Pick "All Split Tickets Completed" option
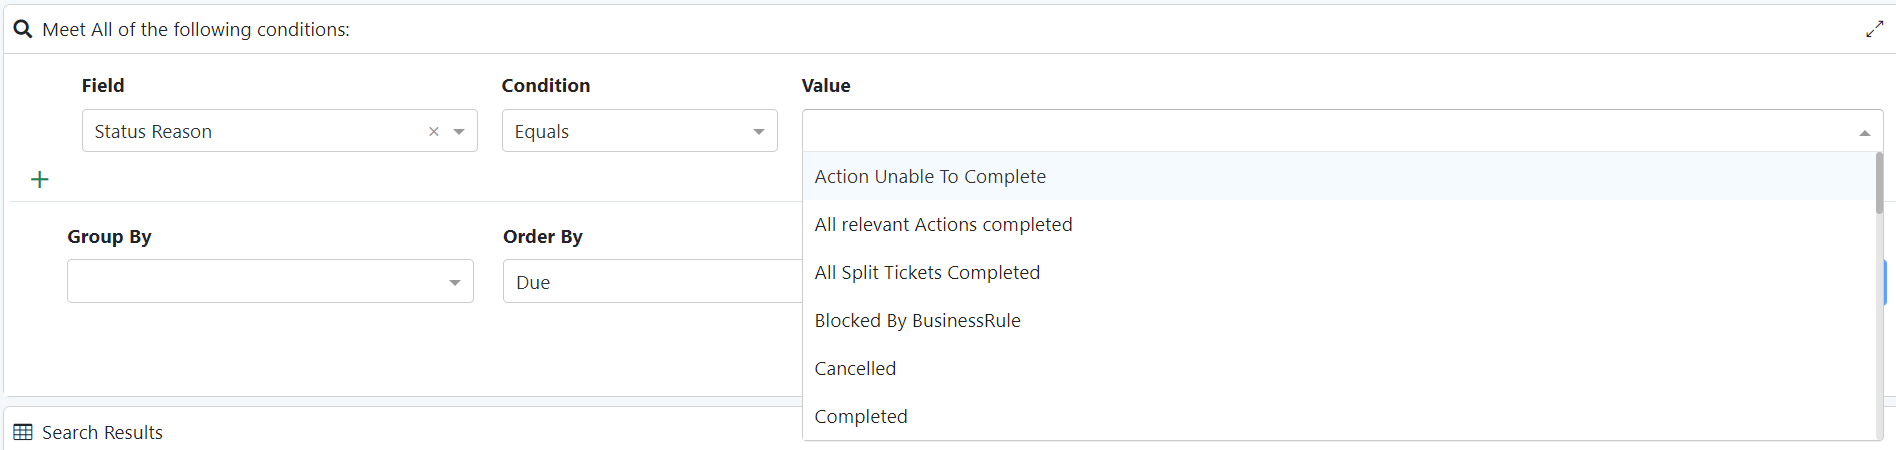This screenshot has height=450, width=1896. [927, 272]
